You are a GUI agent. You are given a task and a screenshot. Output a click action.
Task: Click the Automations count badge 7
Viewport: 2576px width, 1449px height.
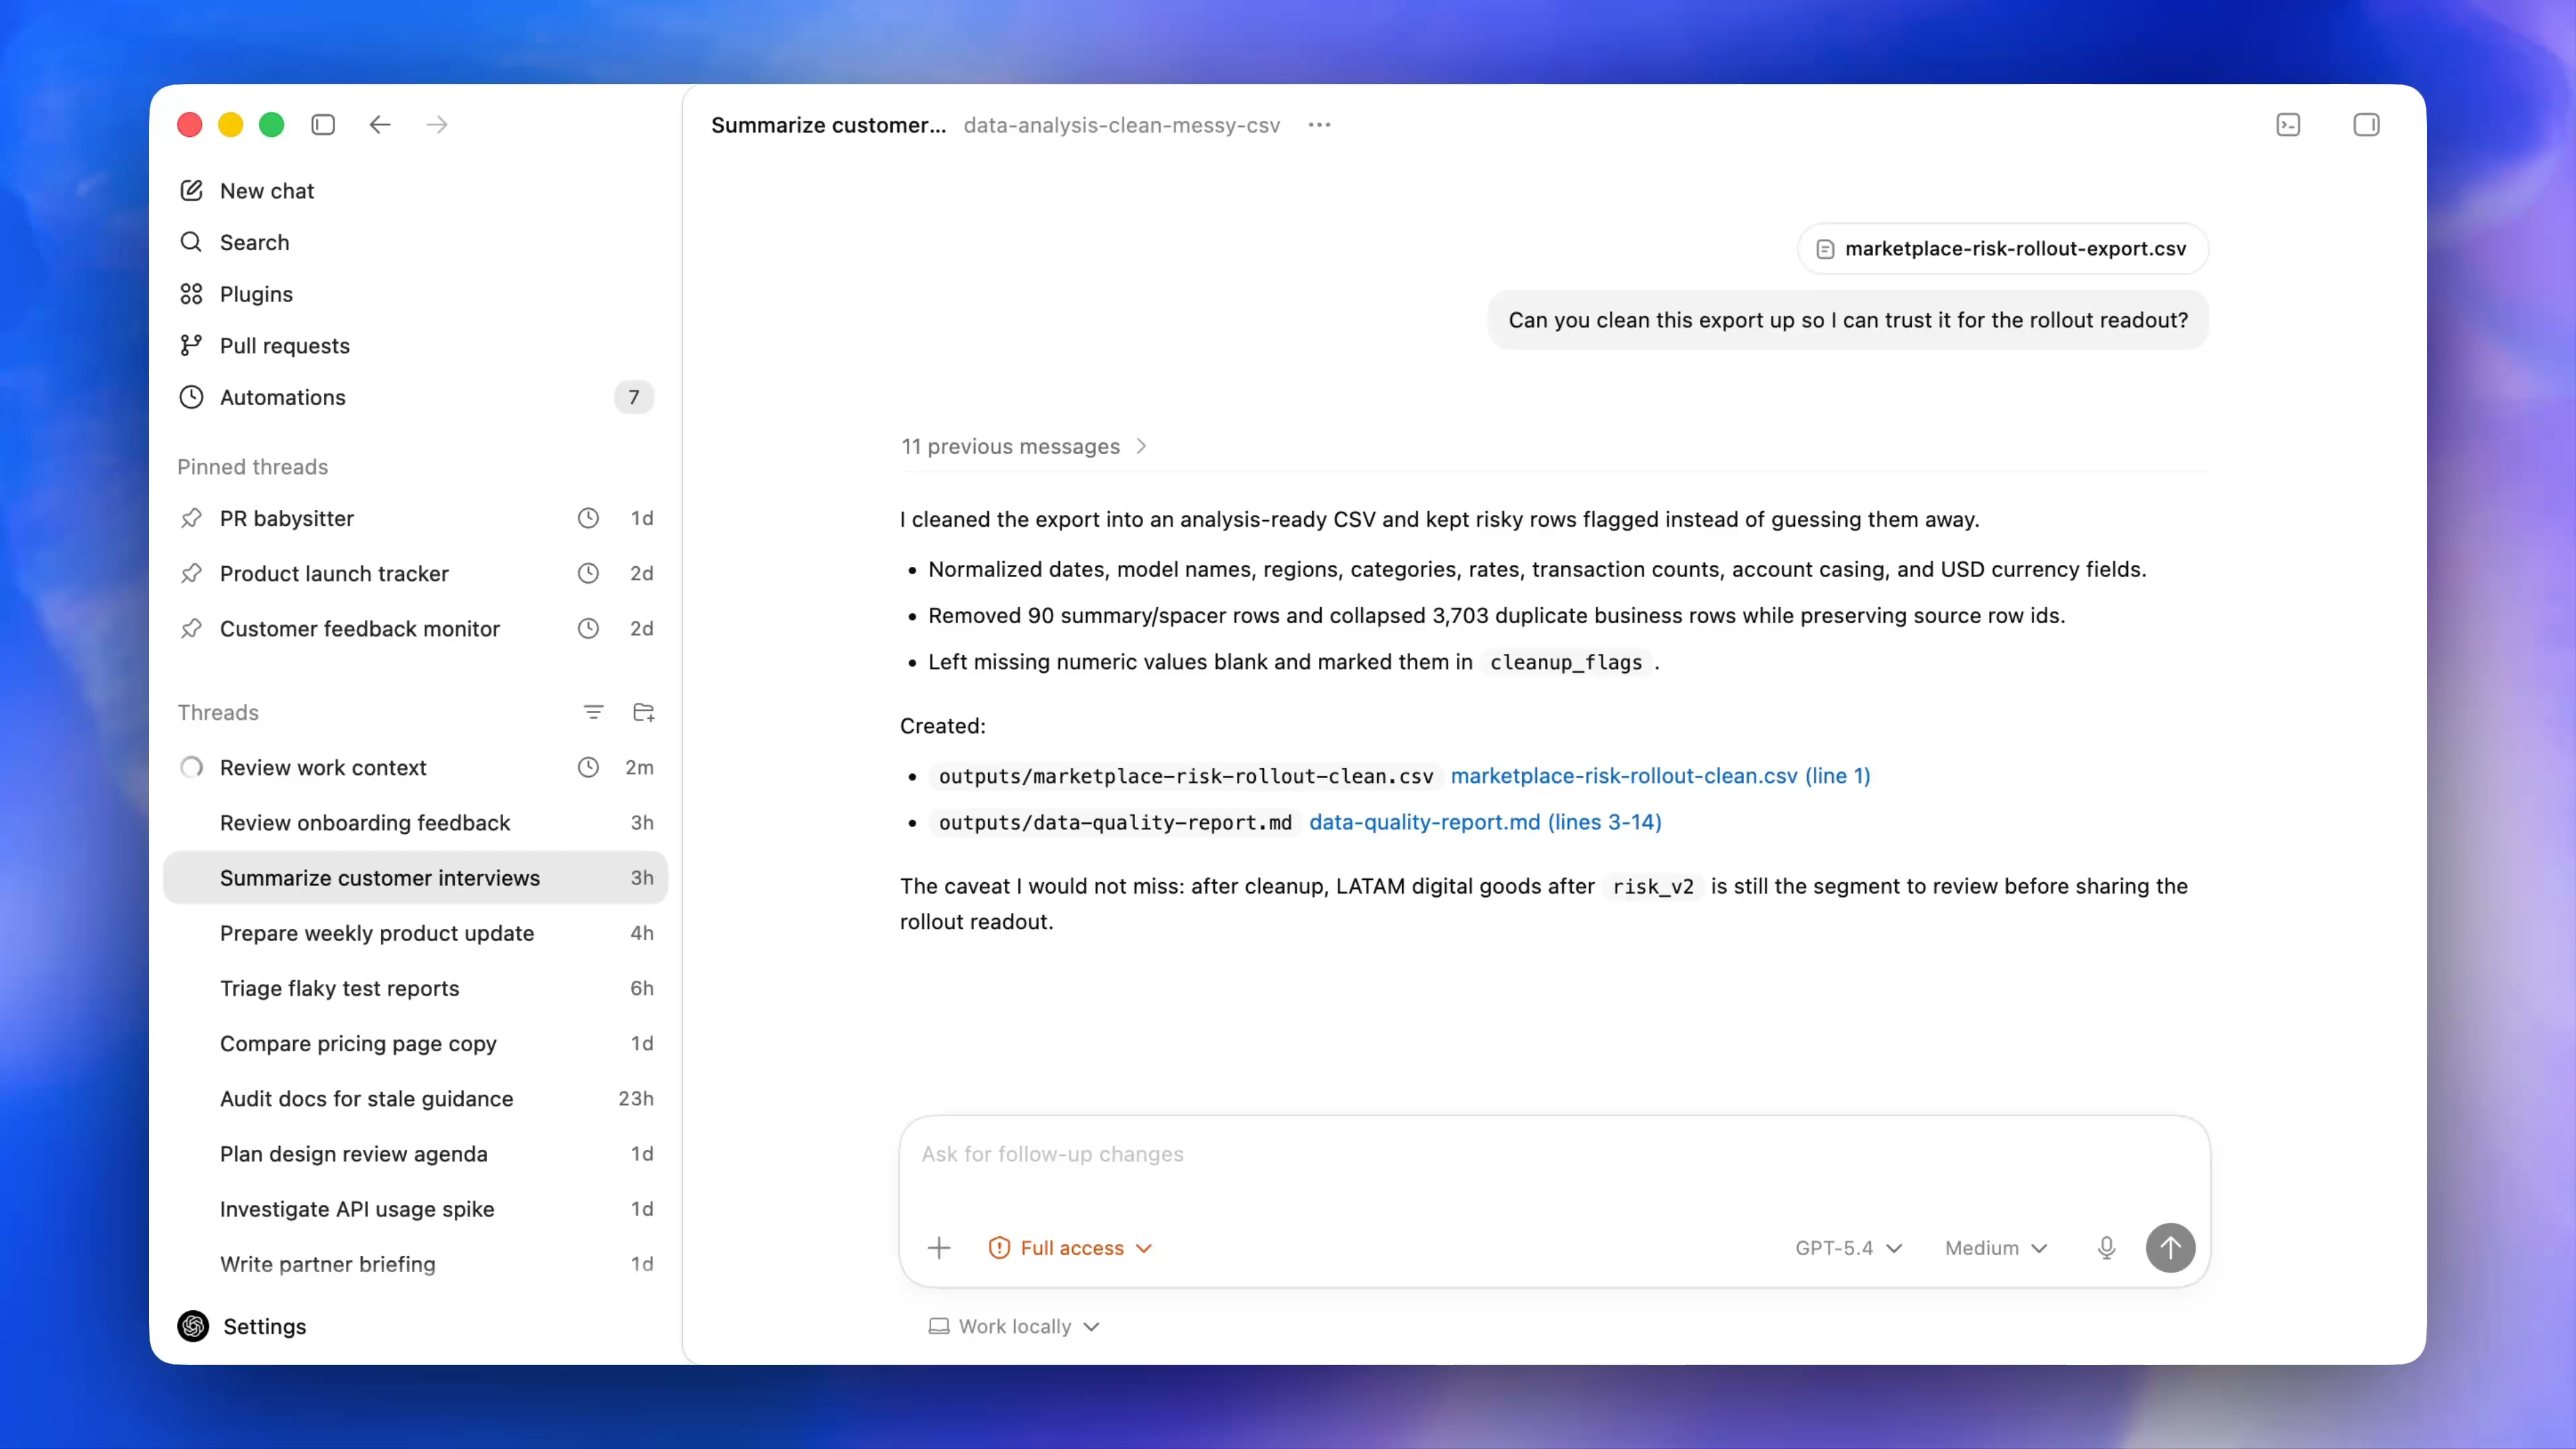coord(634,397)
